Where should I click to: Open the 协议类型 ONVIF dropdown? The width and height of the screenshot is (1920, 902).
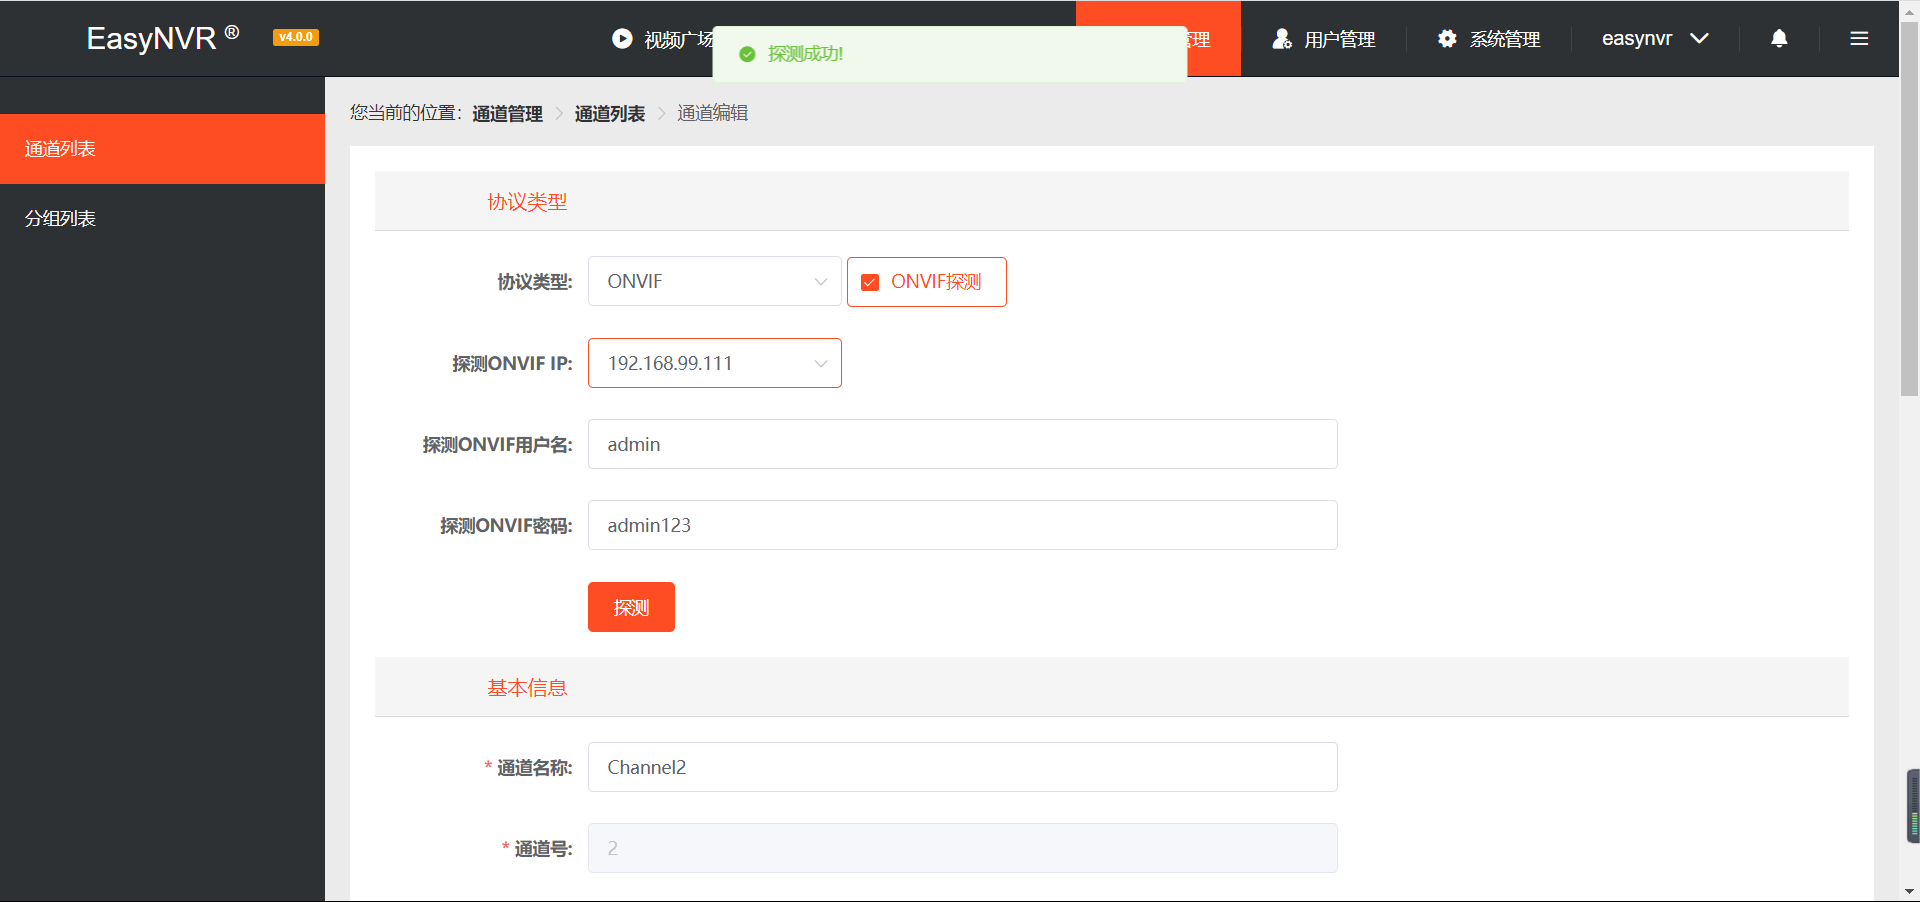tap(714, 281)
